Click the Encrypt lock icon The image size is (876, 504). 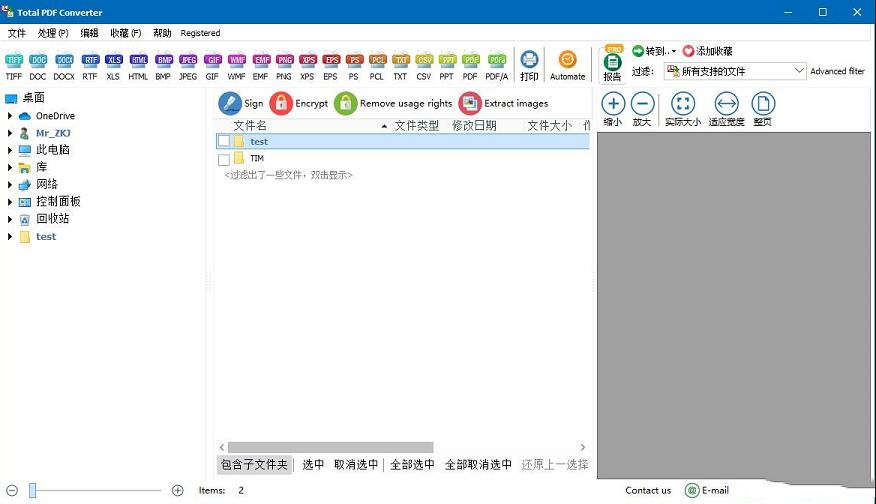coord(281,103)
